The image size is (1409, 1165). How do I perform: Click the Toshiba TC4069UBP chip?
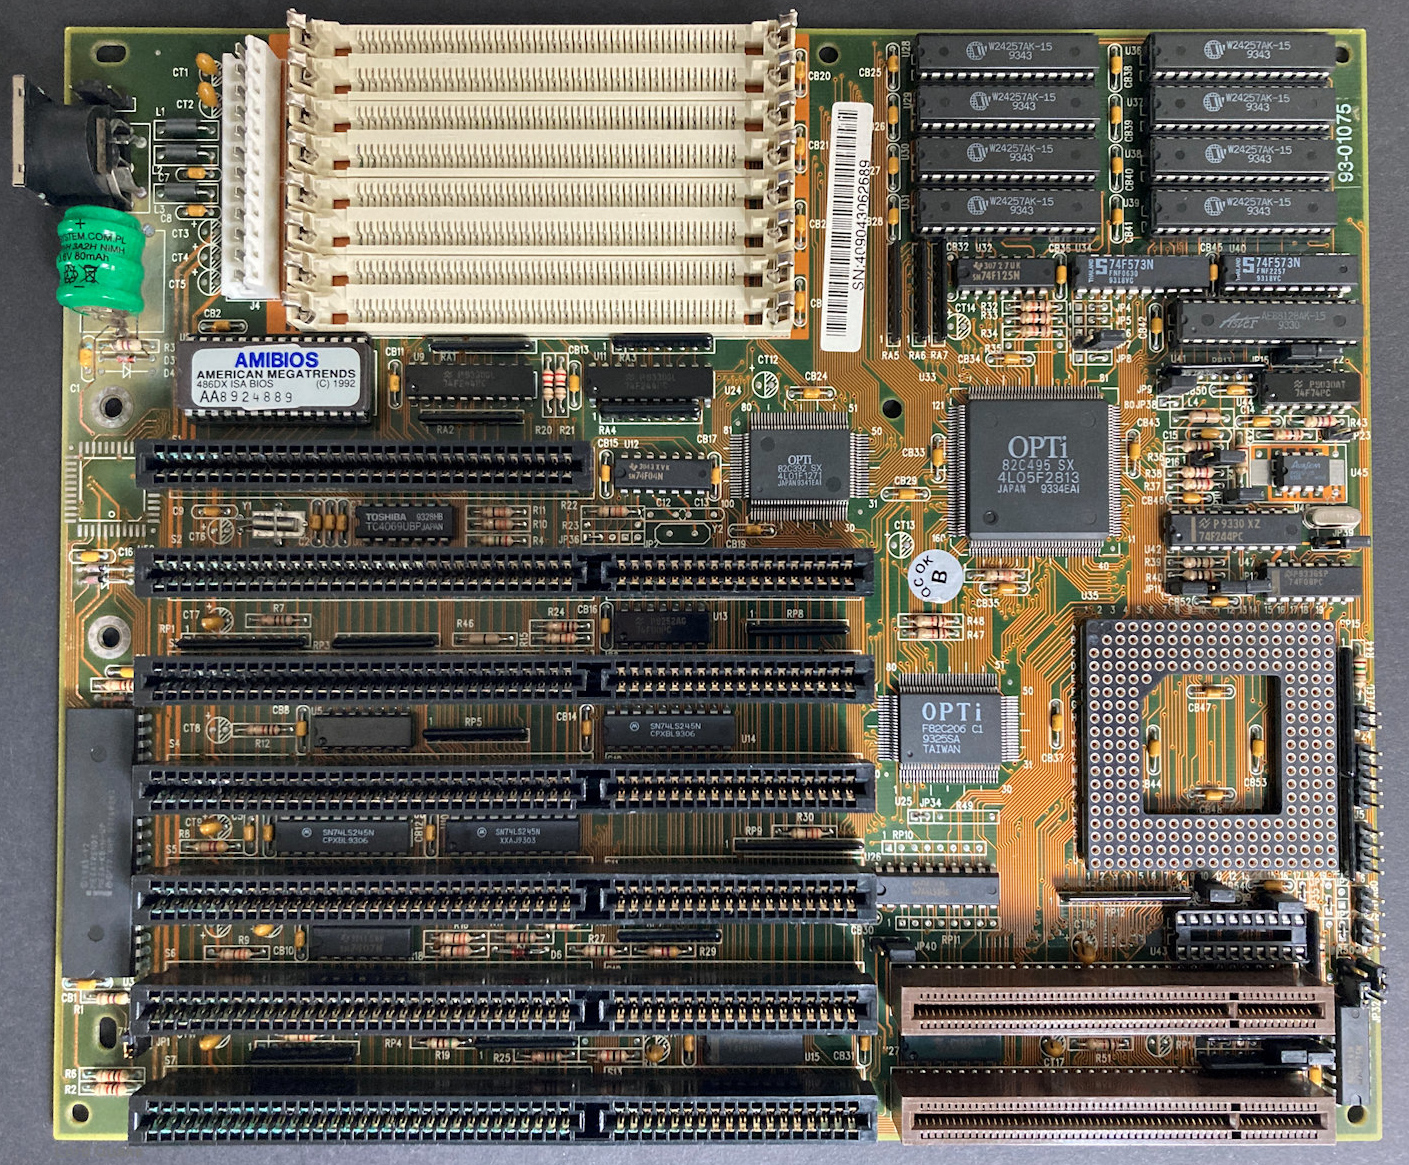[x=404, y=522]
